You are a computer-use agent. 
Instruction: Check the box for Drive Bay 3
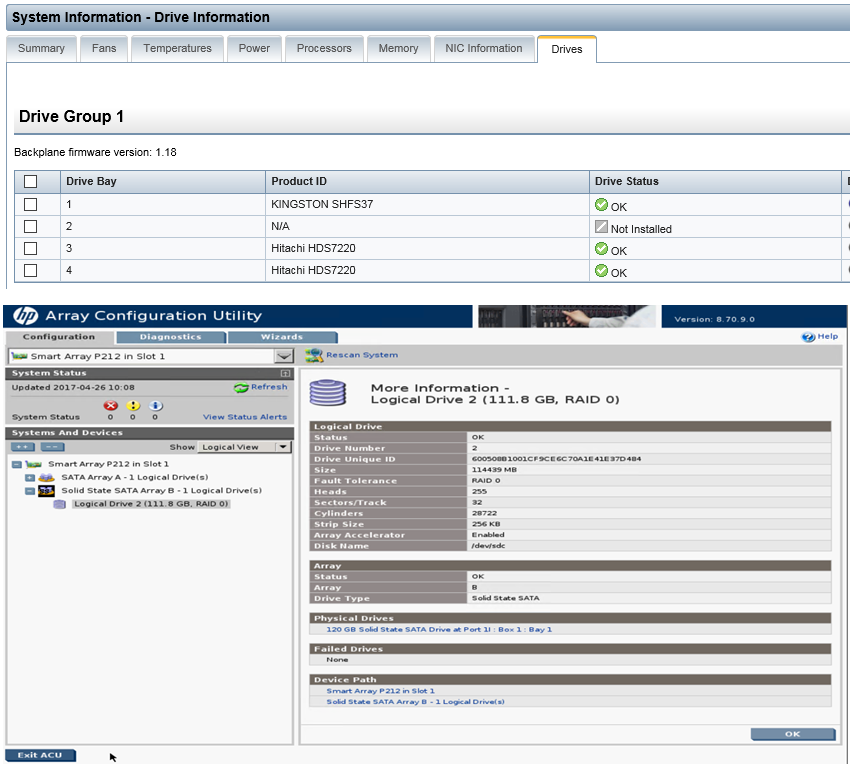(x=30, y=249)
